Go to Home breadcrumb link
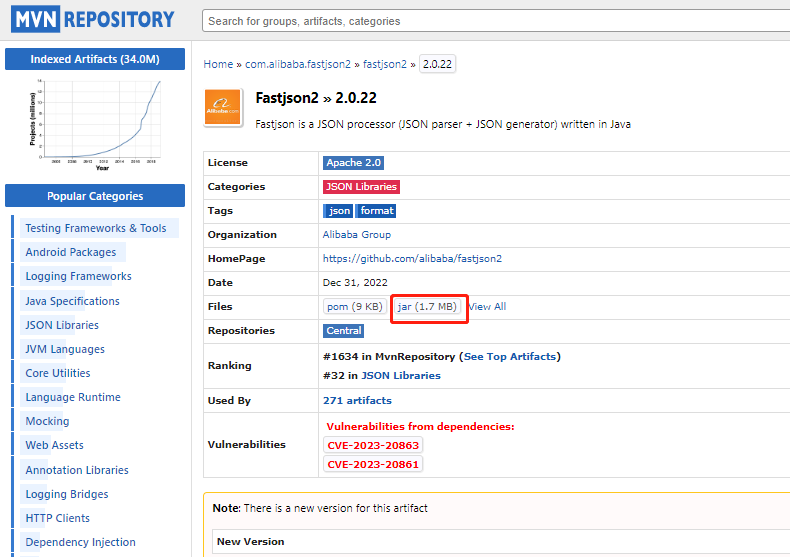Viewport: 790px width, 557px height. [x=218, y=64]
